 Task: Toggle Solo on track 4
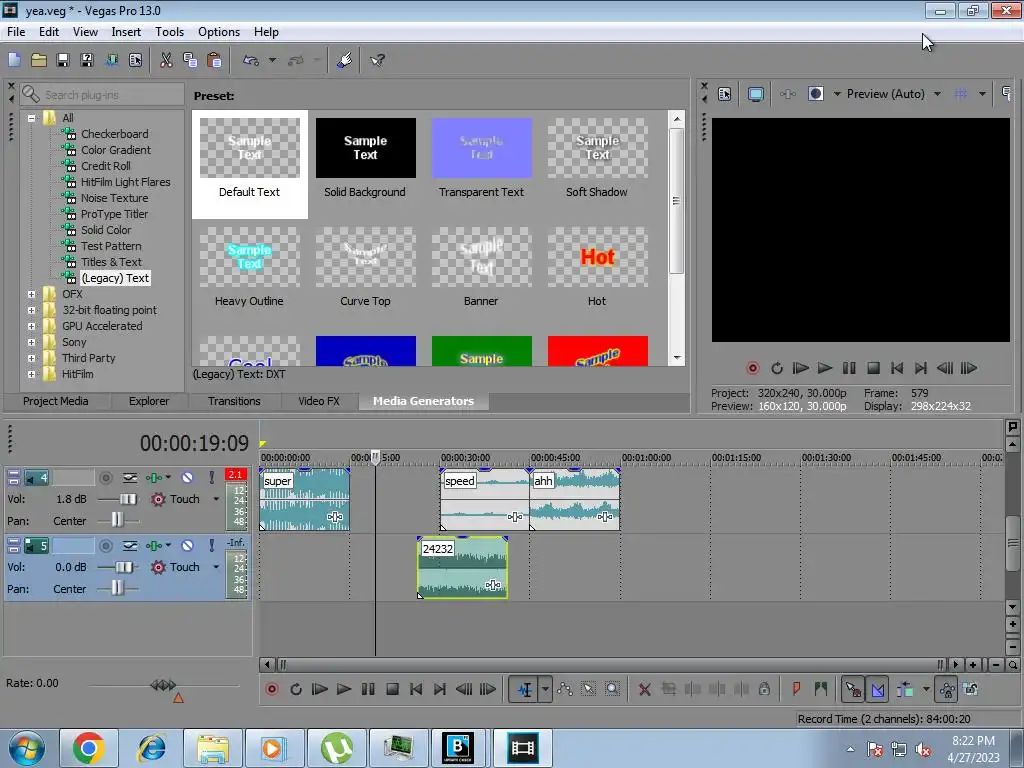(x=211, y=477)
